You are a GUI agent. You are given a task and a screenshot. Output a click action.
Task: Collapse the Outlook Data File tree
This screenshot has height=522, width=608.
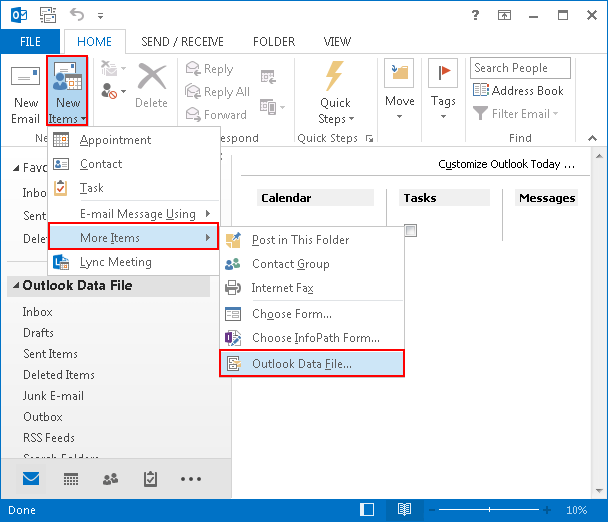click(16, 286)
